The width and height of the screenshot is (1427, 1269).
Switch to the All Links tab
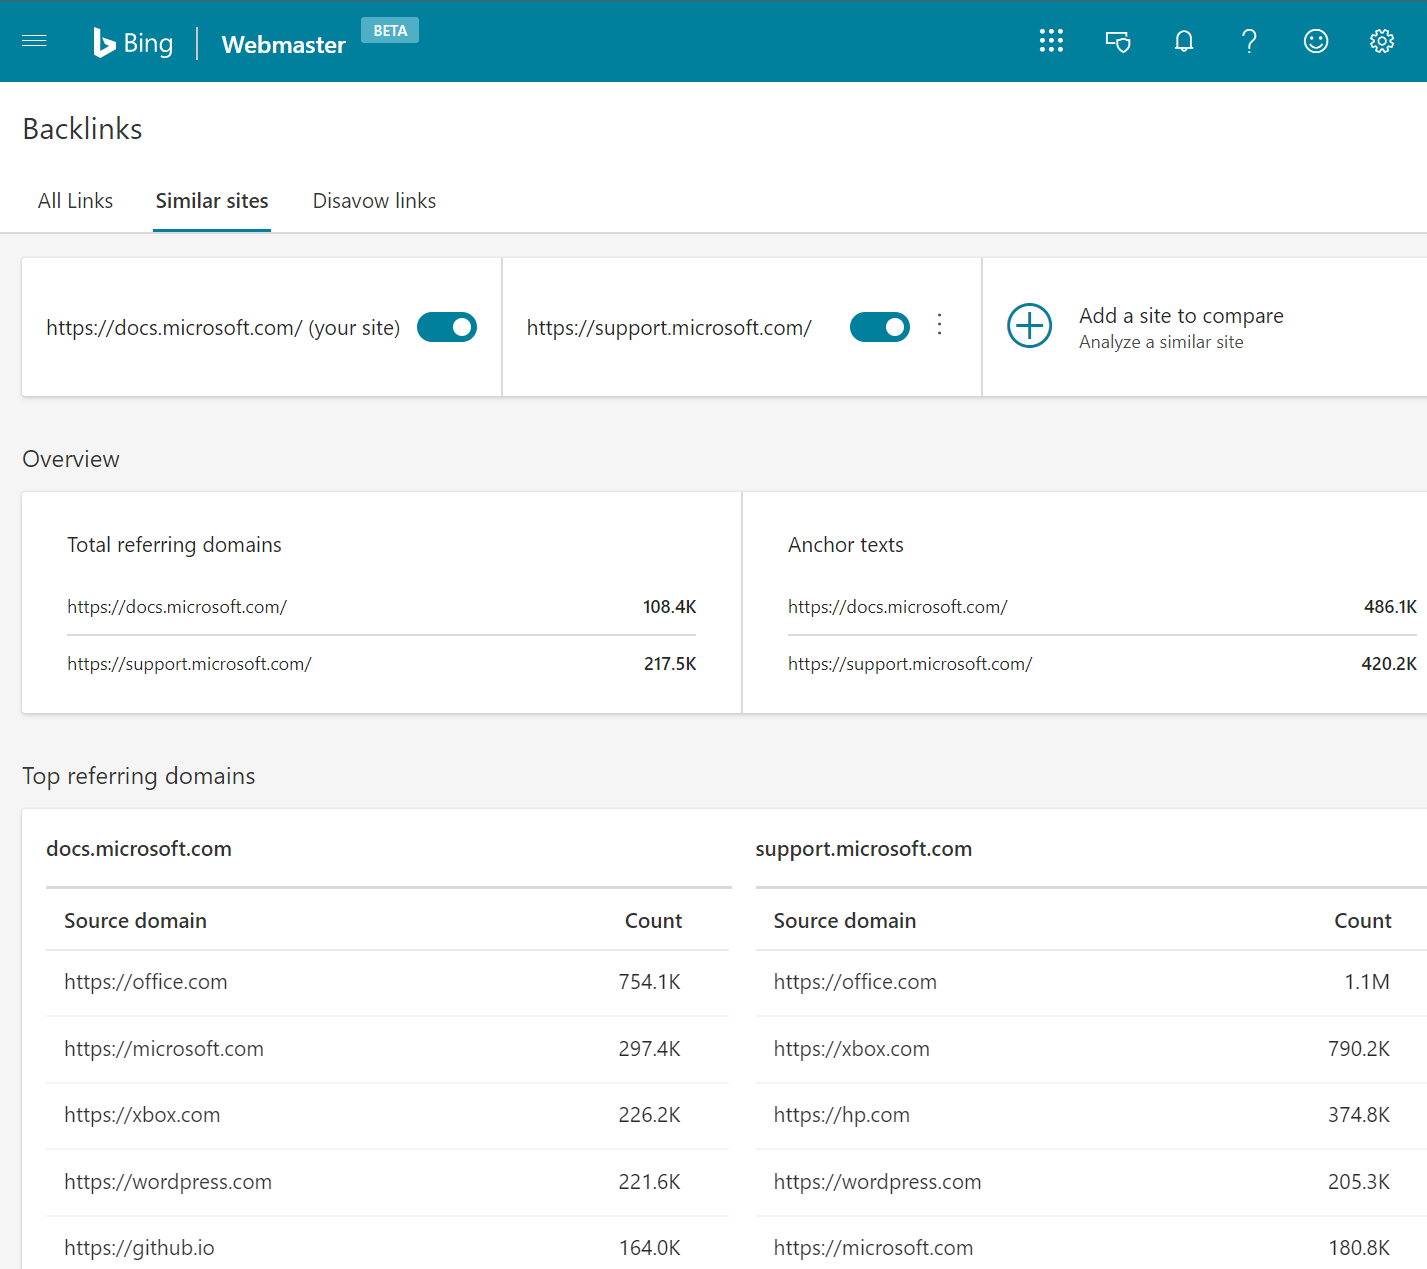coord(75,201)
